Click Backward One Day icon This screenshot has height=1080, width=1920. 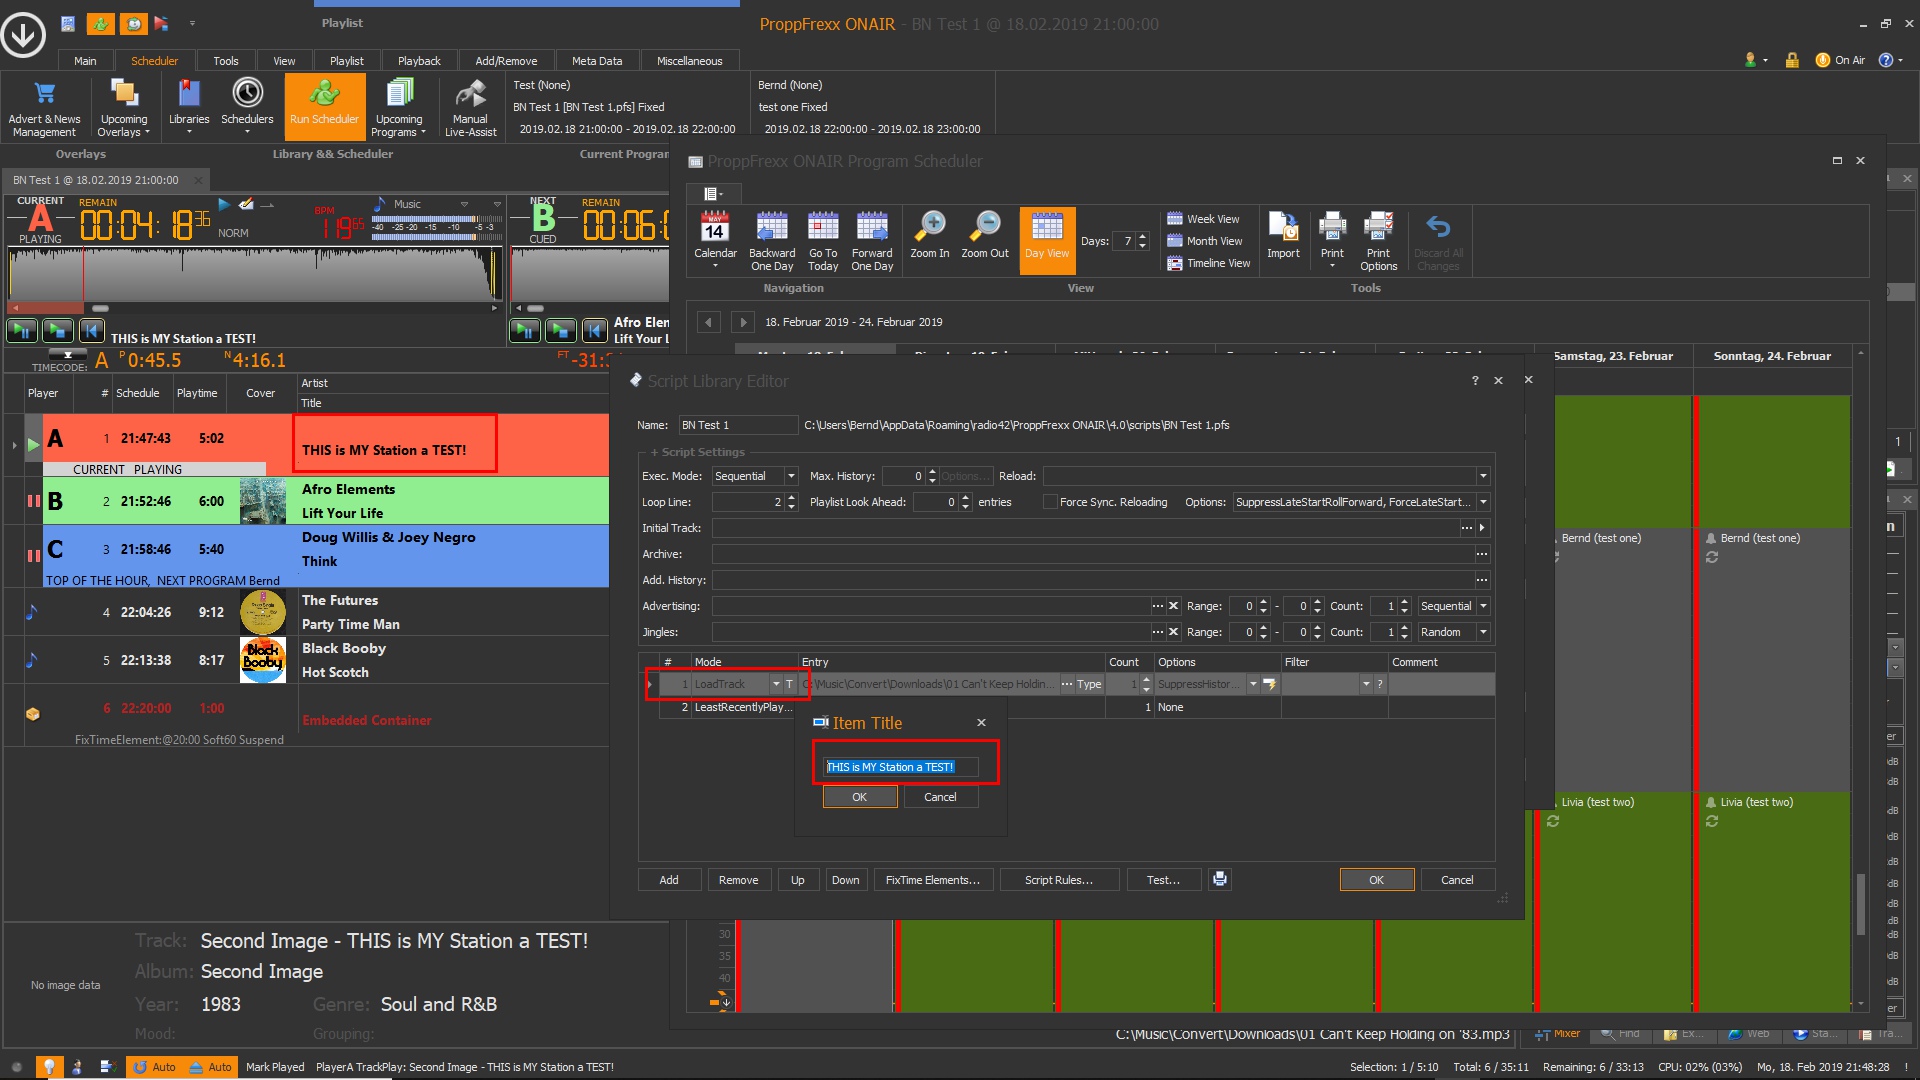pos(771,228)
